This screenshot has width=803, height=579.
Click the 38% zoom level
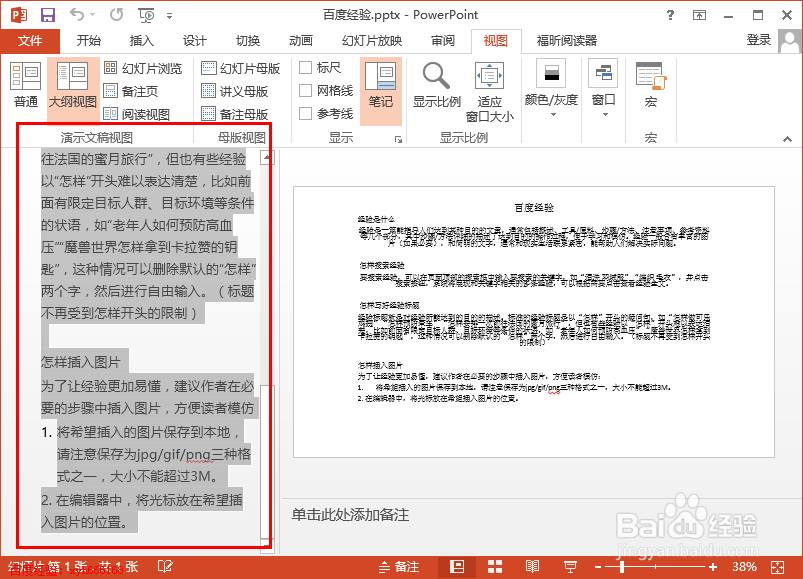pos(744,567)
